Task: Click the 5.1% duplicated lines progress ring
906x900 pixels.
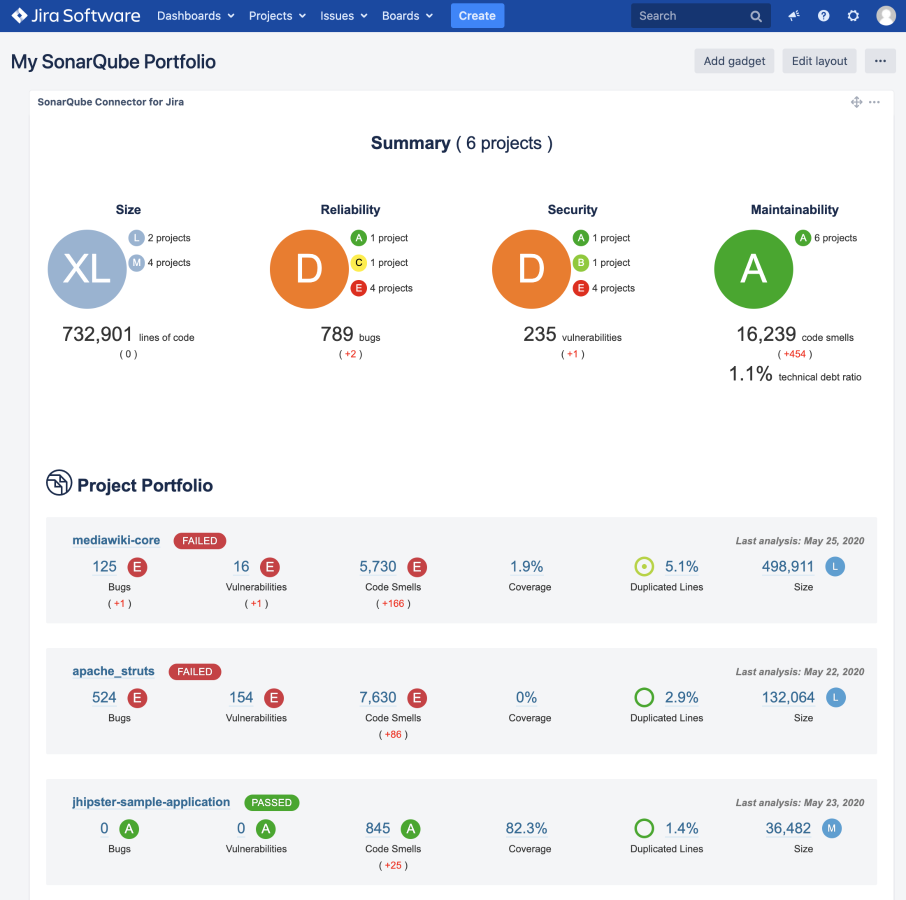Action: point(644,566)
